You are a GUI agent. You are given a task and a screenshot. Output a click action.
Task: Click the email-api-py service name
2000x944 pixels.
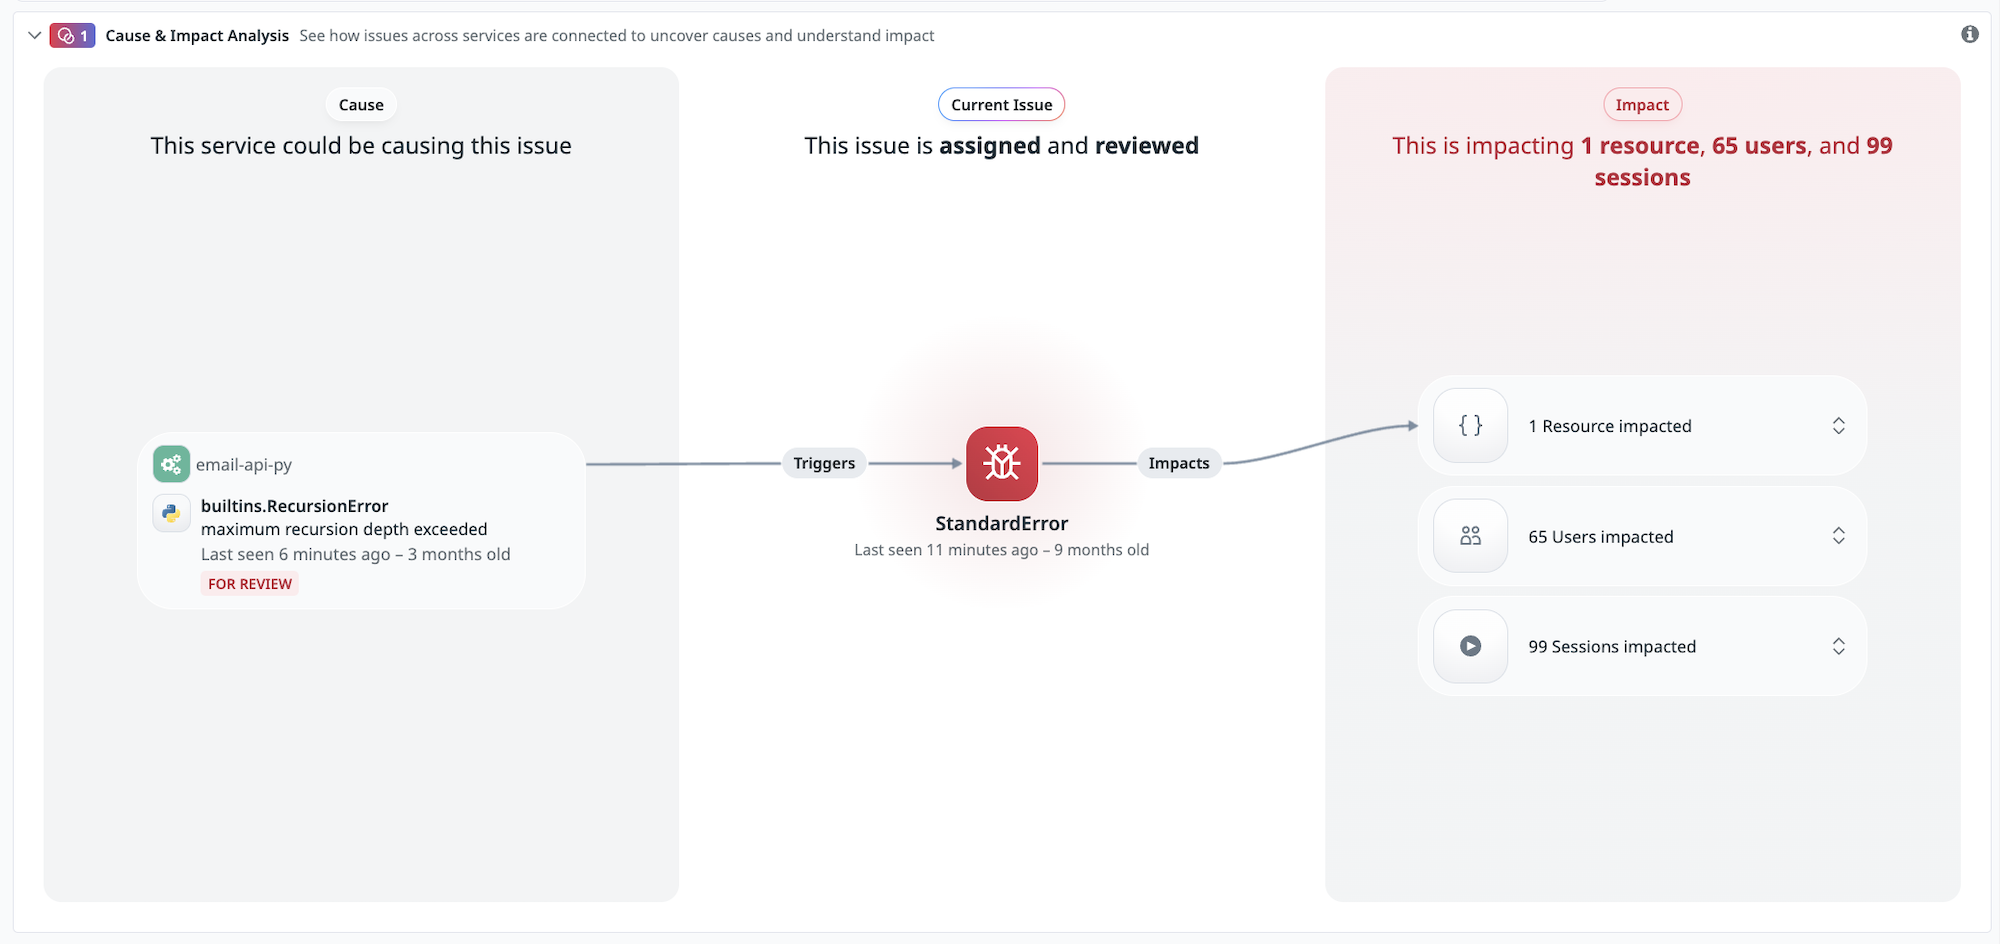click(x=244, y=465)
